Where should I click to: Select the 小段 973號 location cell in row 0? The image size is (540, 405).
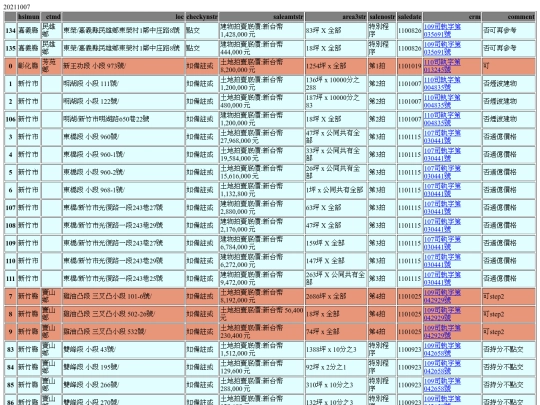123,66
